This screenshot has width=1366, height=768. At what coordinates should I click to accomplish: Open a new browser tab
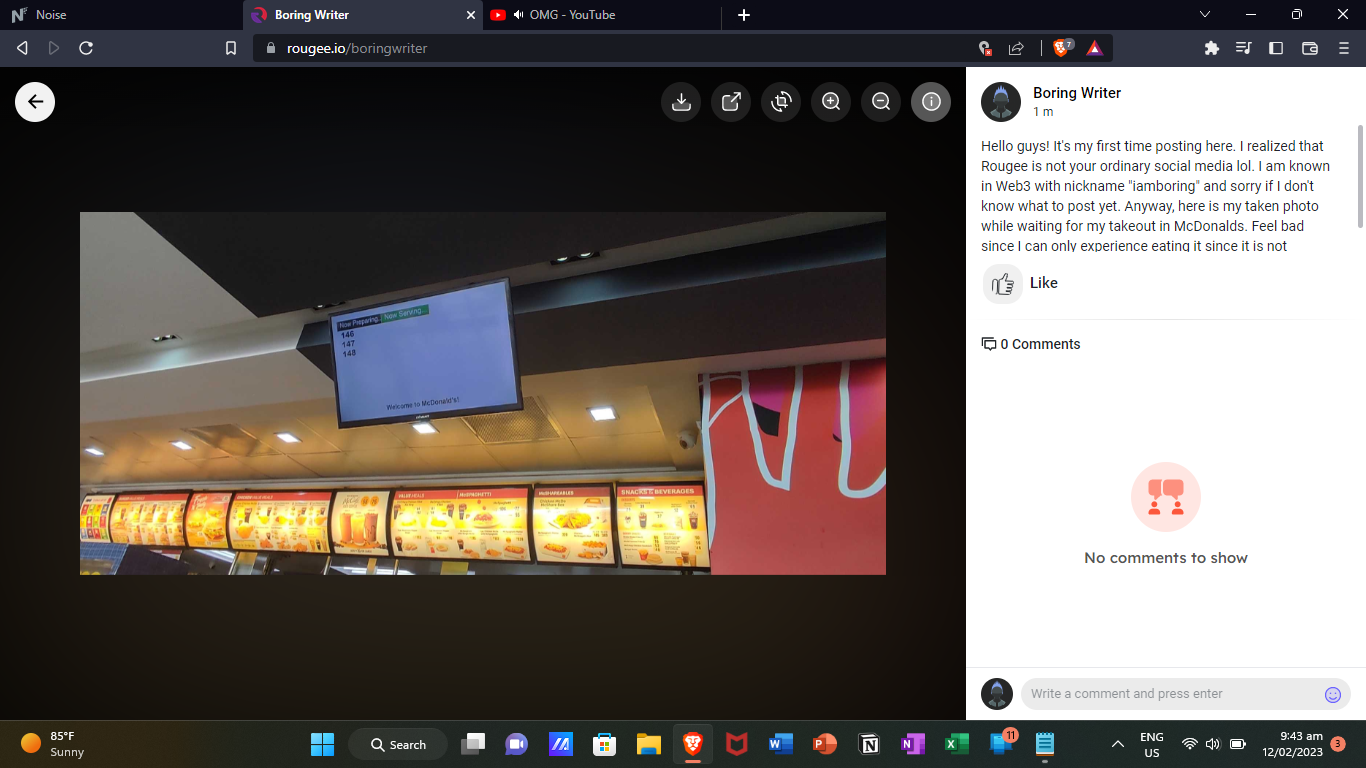pos(744,15)
